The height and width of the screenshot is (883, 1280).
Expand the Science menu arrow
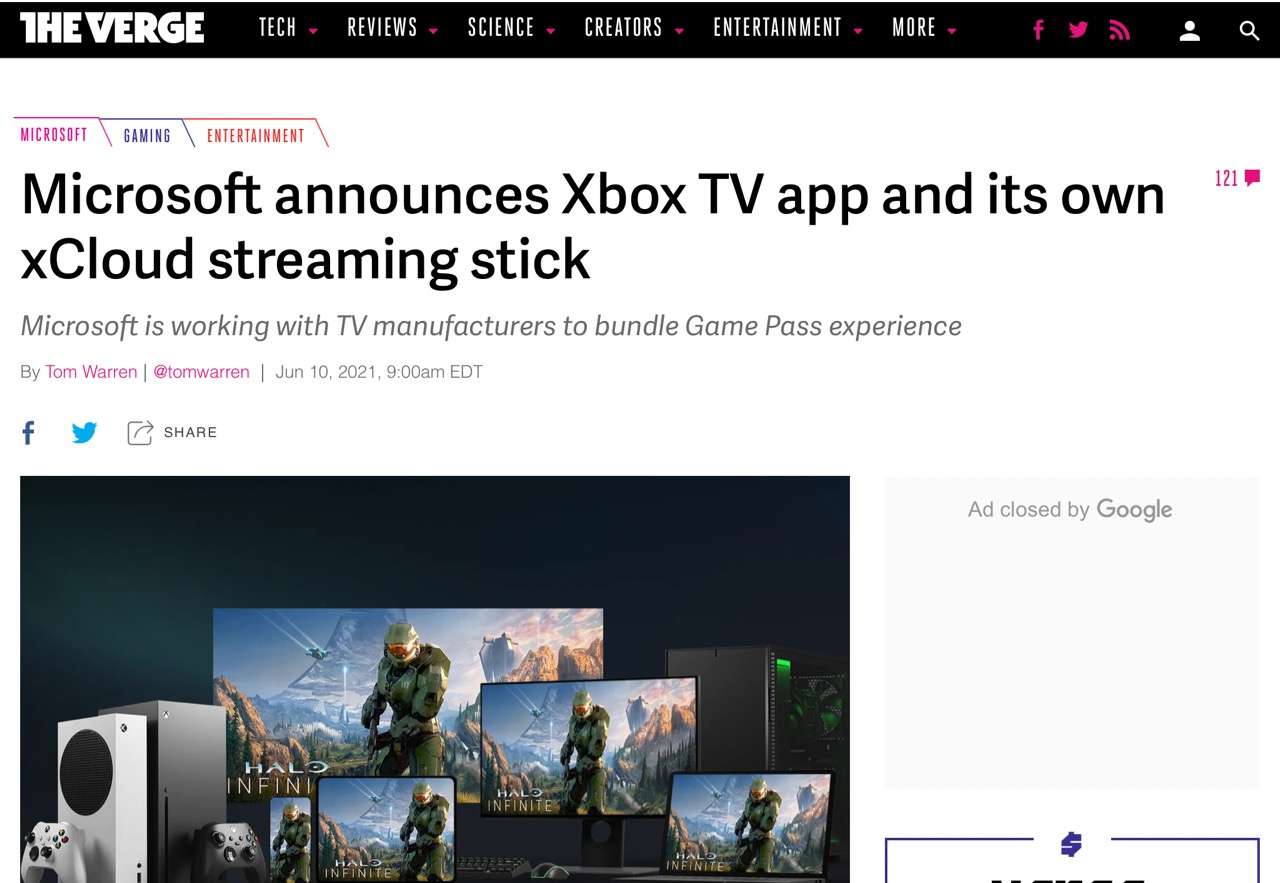(x=550, y=31)
